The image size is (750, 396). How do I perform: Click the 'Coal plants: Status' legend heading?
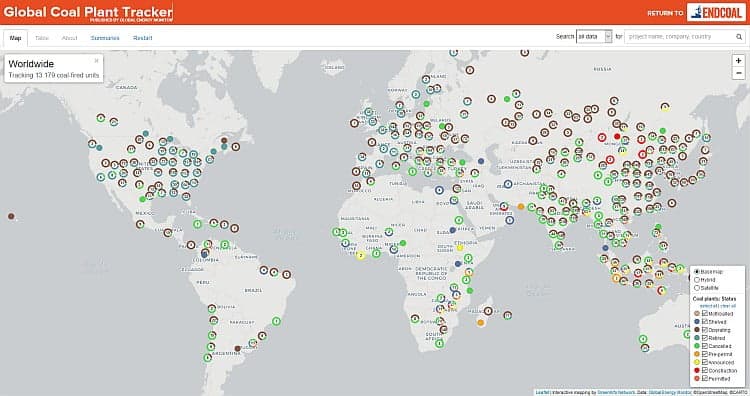point(715,298)
